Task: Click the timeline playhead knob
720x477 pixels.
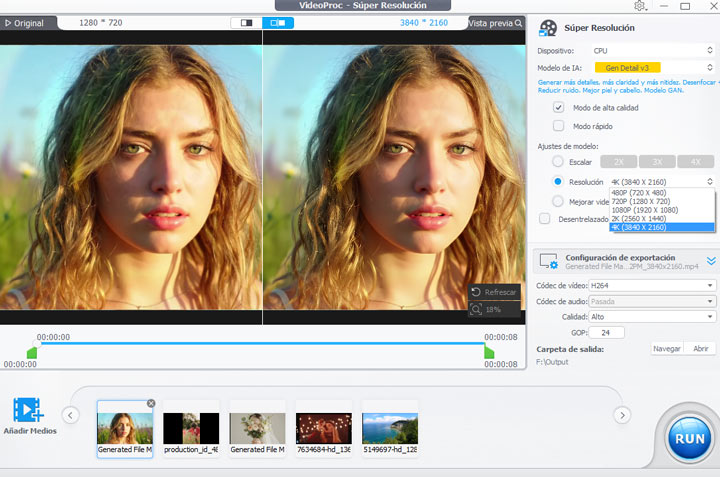Action: point(37,343)
